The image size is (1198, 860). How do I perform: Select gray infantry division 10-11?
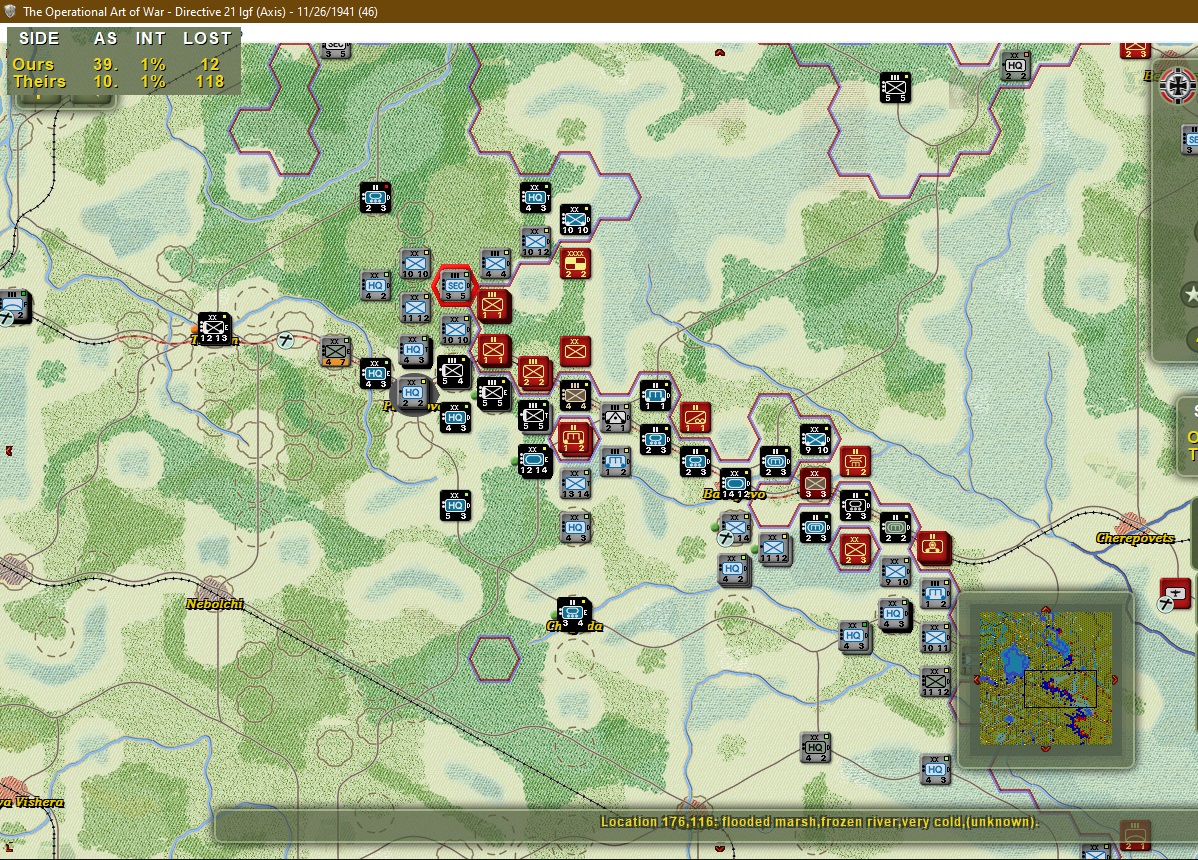point(934,638)
